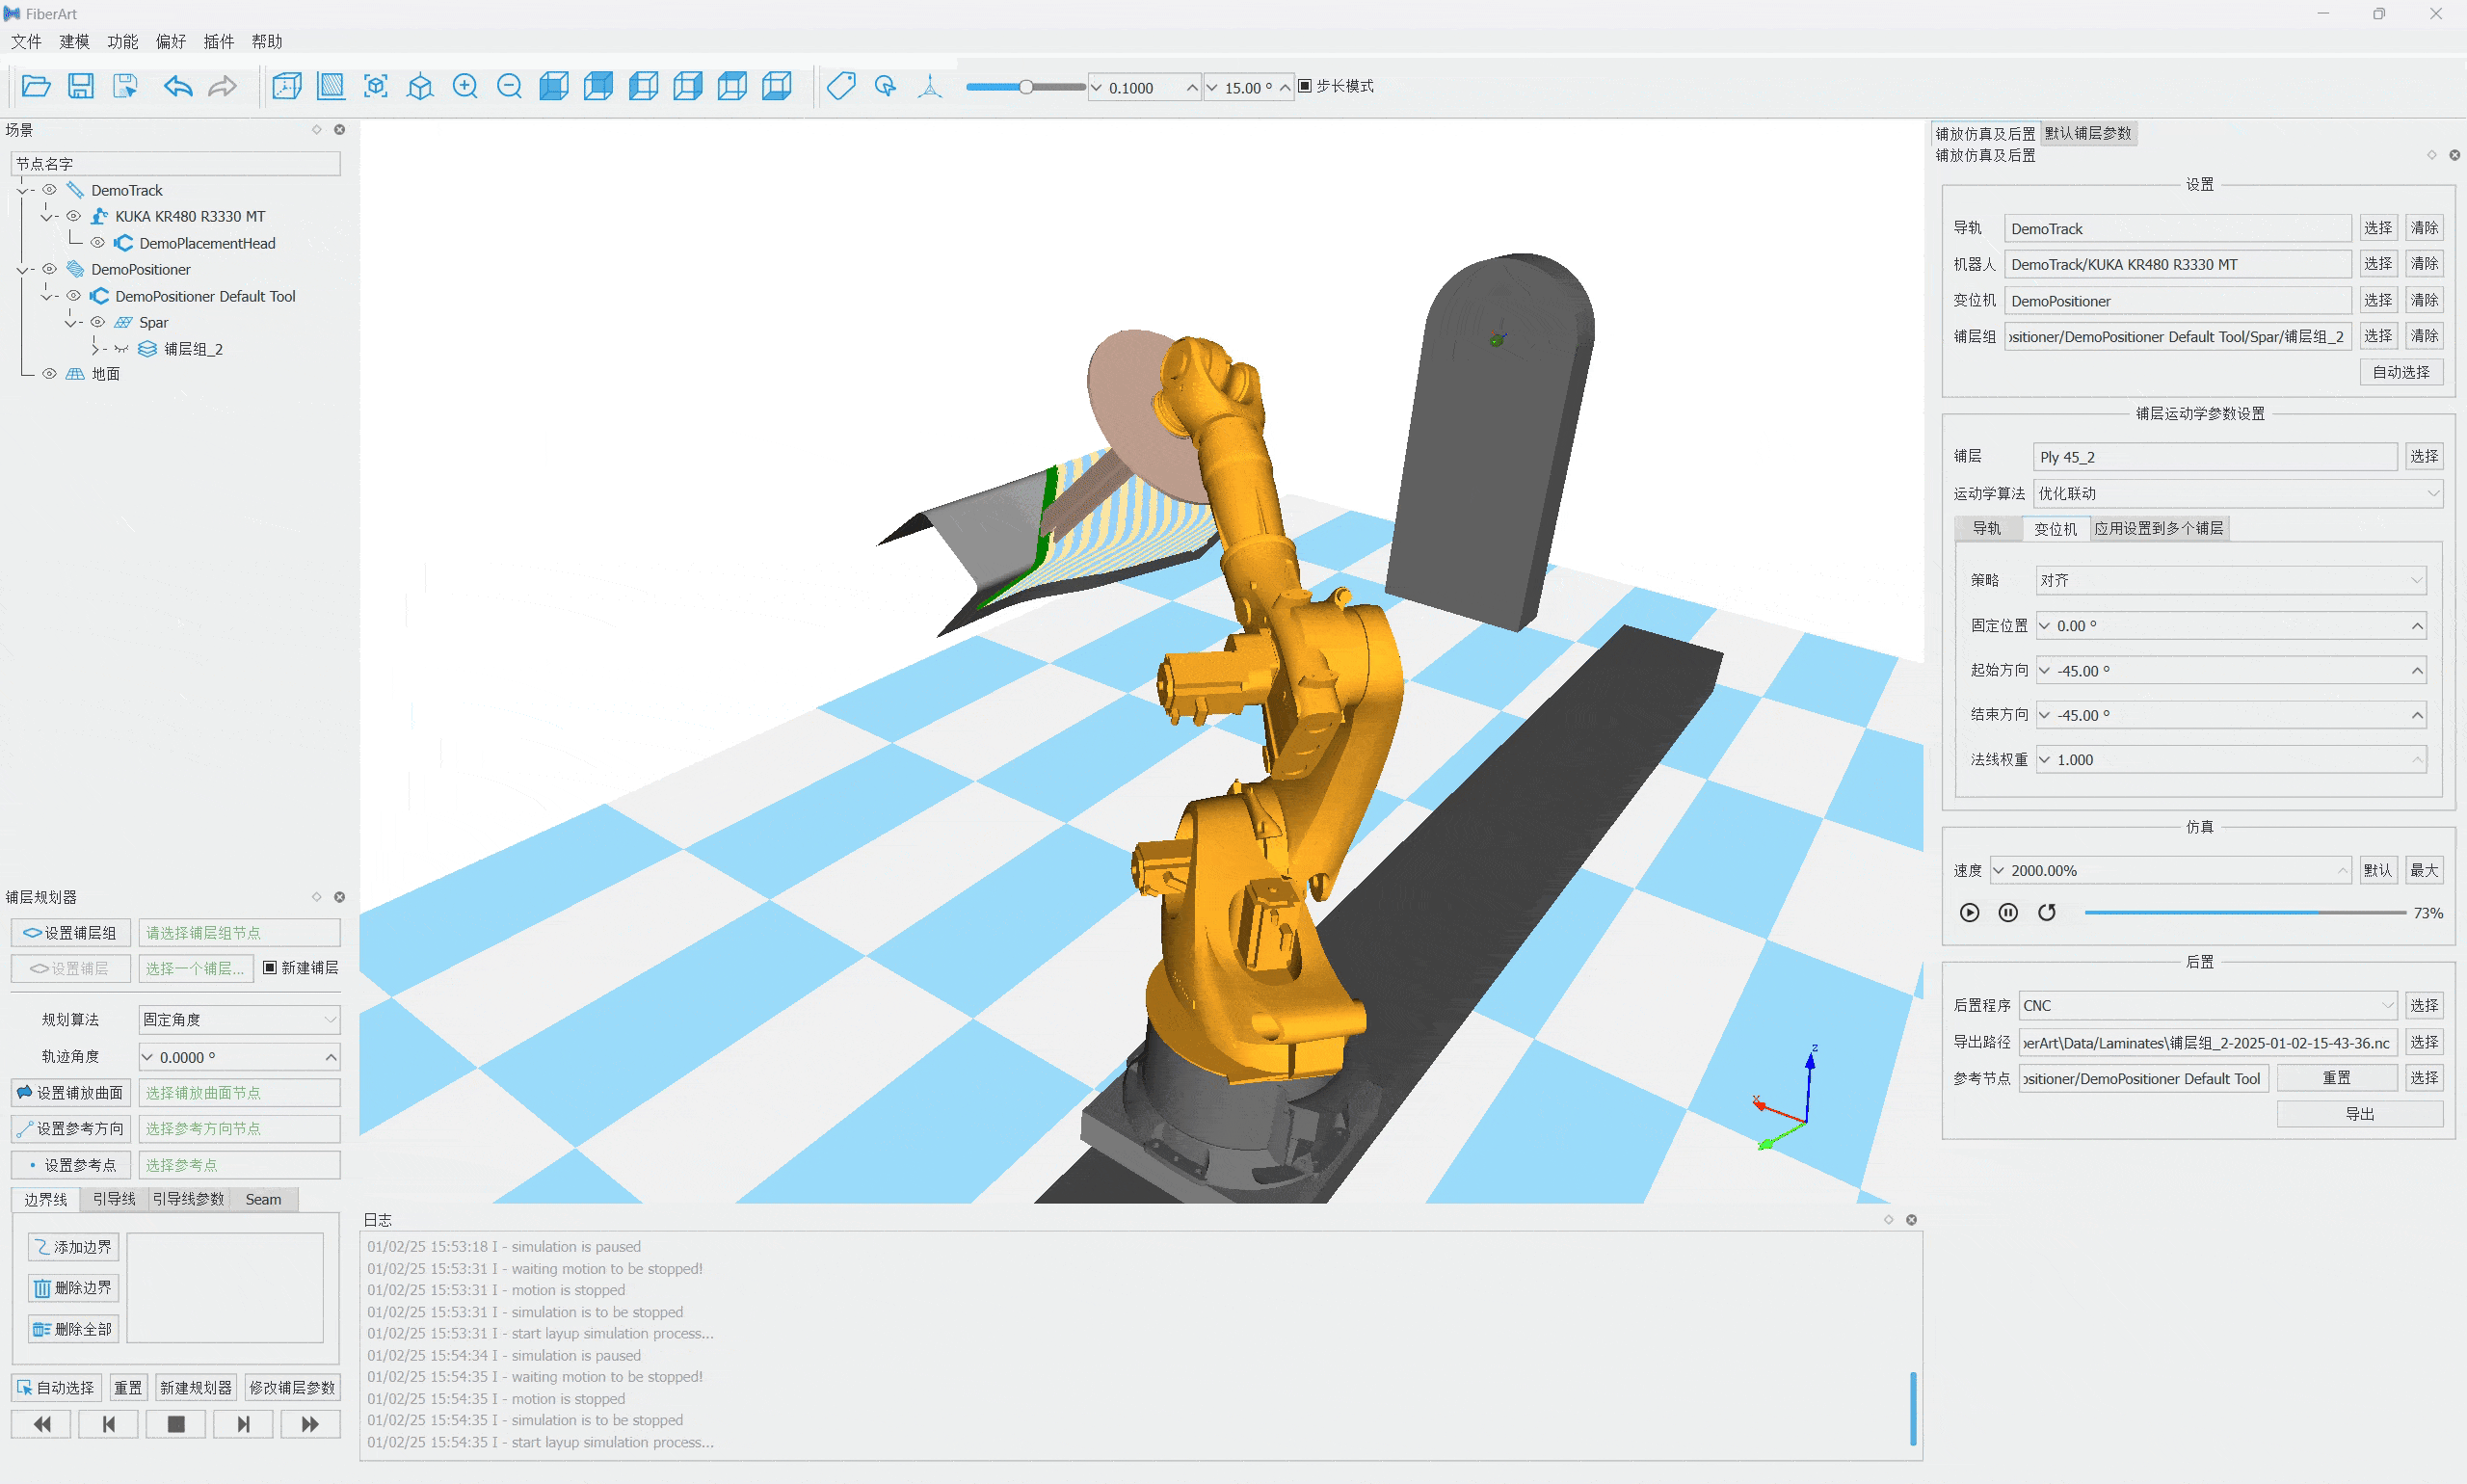Click the zoom out magnifier icon
Screen dimensions: 2467x1484
point(509,87)
